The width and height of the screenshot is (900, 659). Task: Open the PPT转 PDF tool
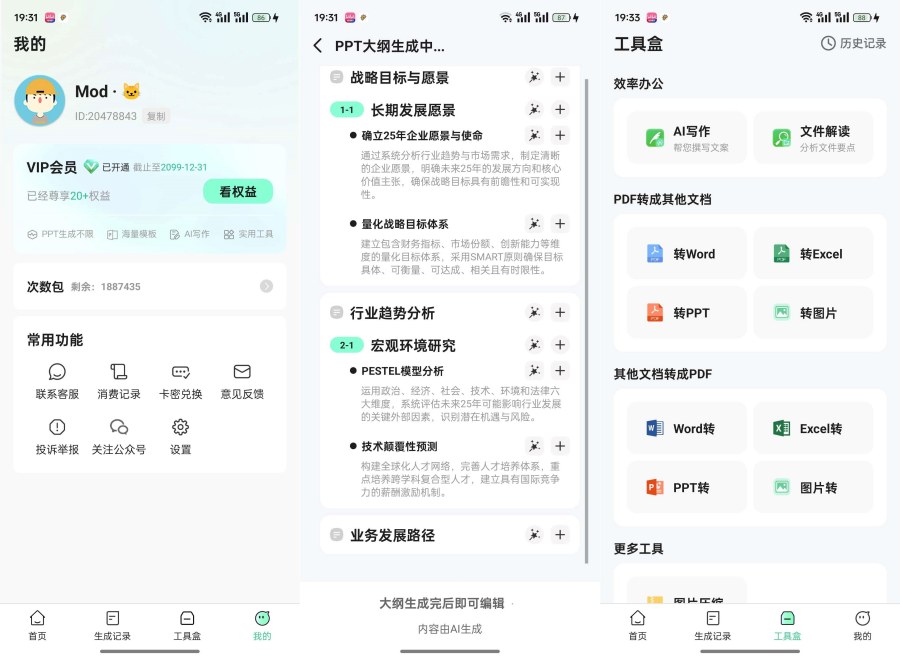[686, 487]
